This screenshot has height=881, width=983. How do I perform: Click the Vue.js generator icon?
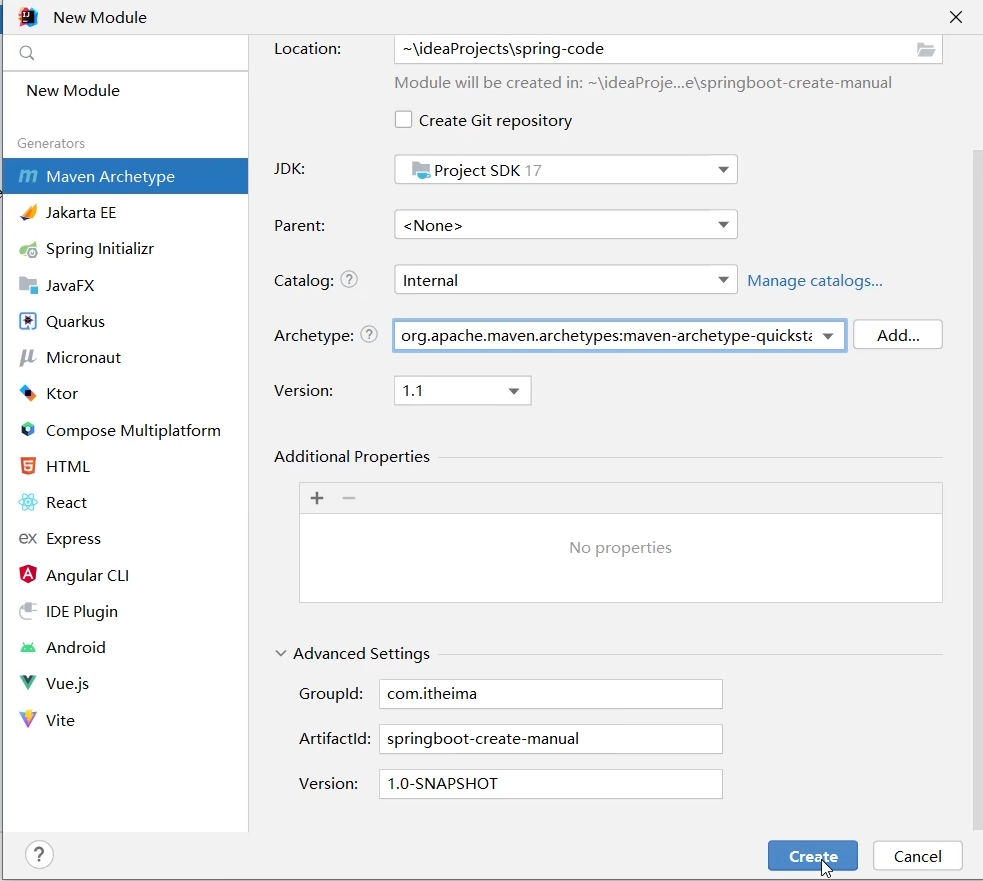[28, 683]
